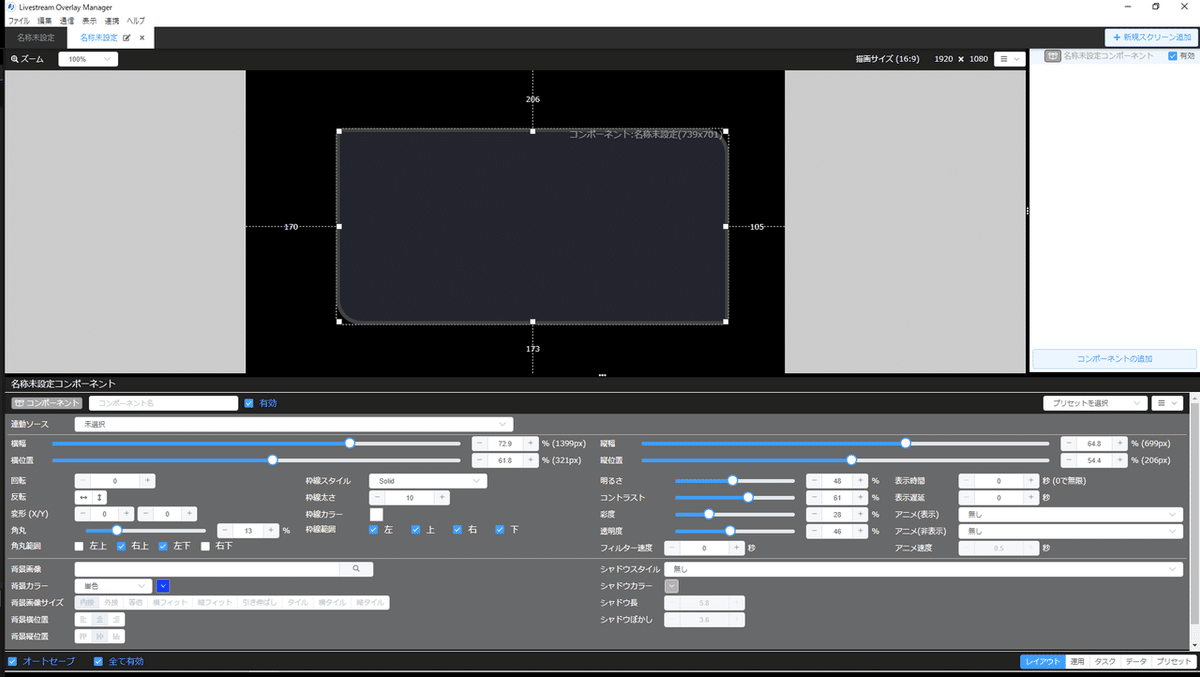This screenshot has width=1200, height=677.
Task: Click the horizontal flip arrow icon
Action: point(84,497)
